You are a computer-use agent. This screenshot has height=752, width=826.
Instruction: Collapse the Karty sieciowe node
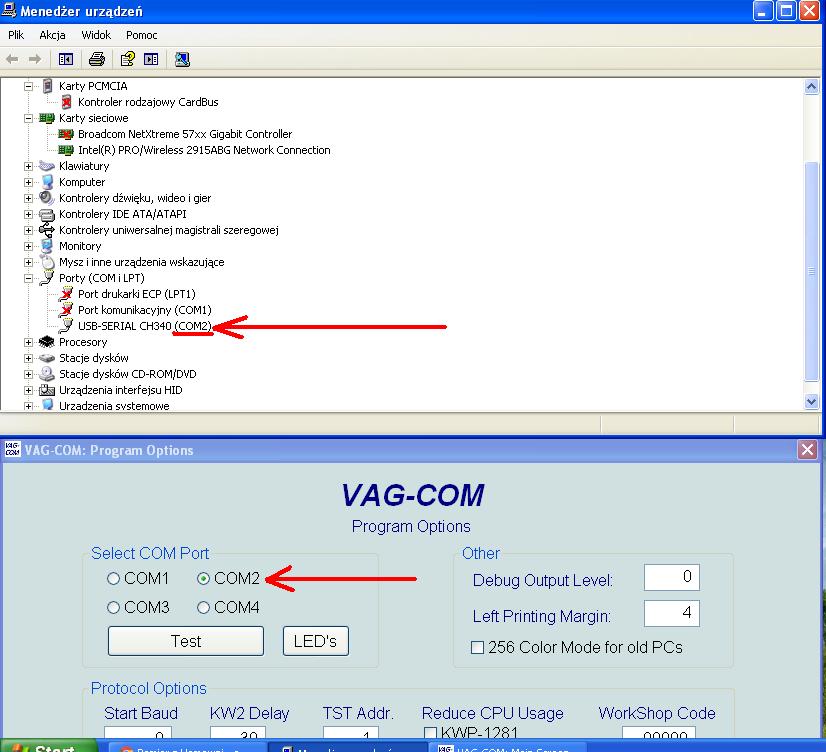click(x=28, y=118)
